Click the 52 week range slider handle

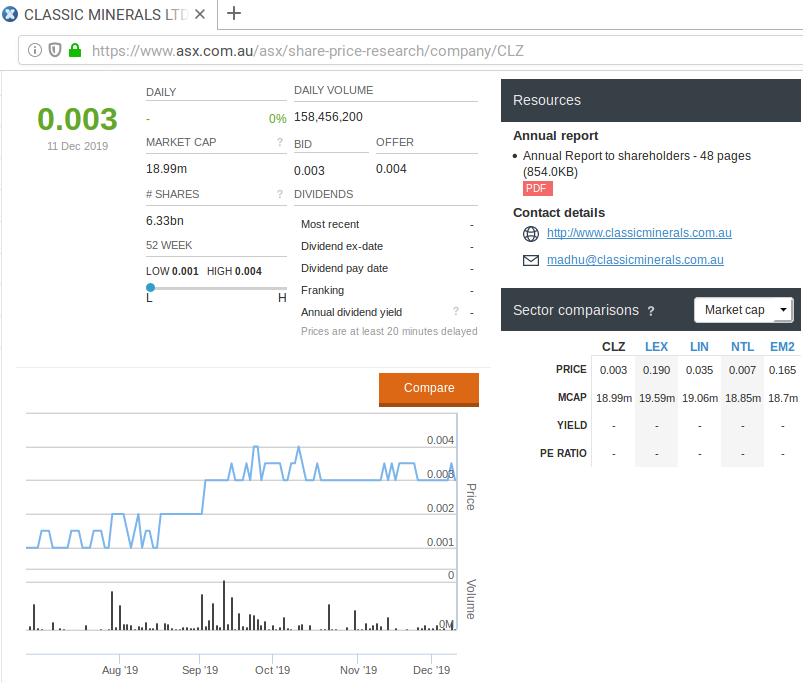point(150,288)
